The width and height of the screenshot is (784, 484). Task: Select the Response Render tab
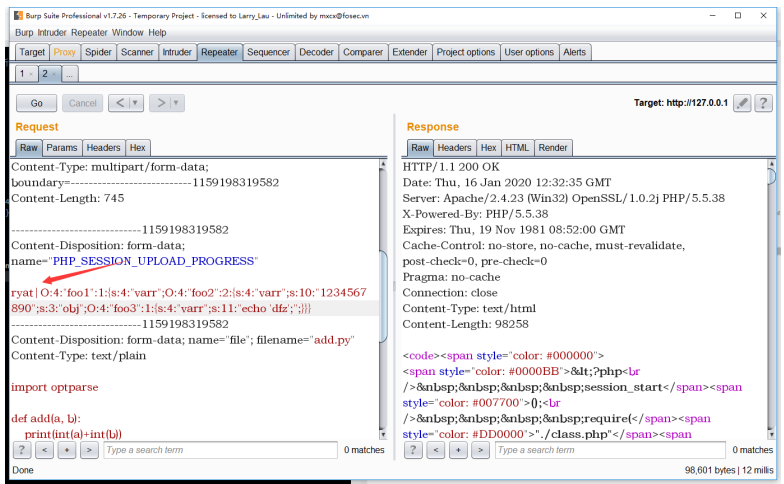pos(553,148)
